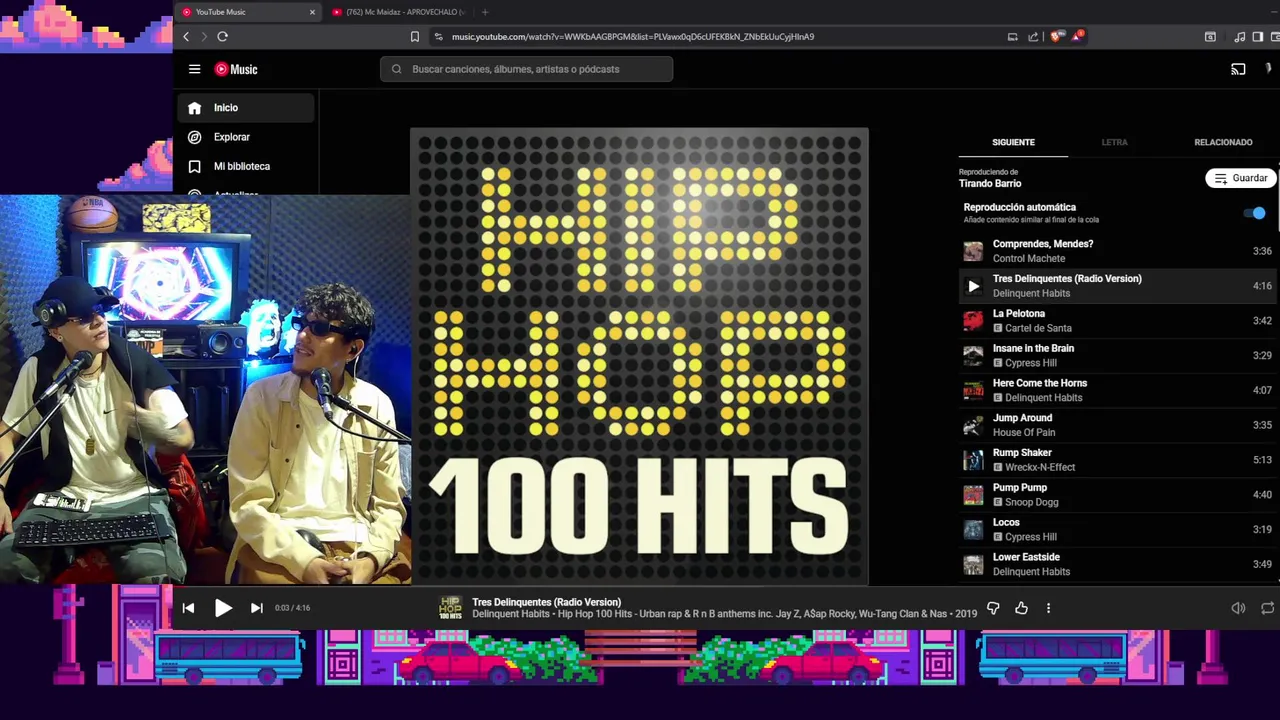Toggle the browser sidebar panel icon
Image resolution: width=1280 pixels, height=720 pixels.
(x=1258, y=37)
